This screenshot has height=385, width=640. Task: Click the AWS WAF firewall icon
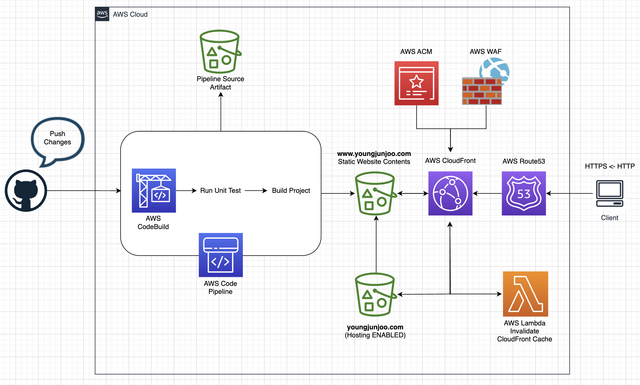[x=485, y=82]
